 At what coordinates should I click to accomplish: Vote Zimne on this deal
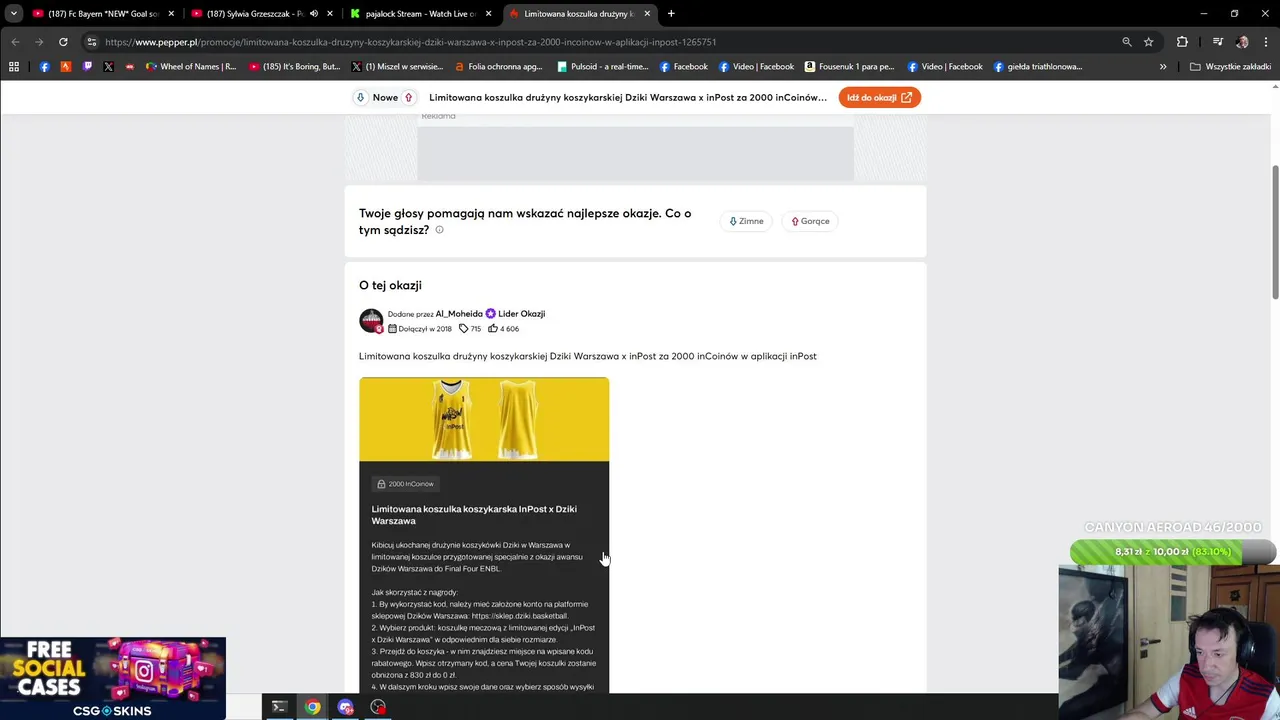pos(746,221)
